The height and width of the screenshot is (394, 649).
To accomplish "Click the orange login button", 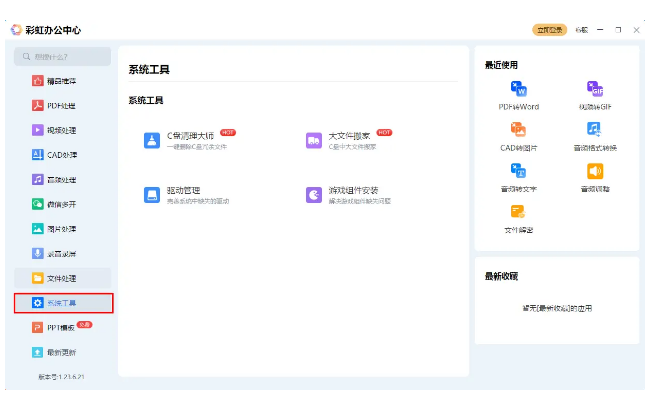I will pyautogui.click(x=549, y=30).
